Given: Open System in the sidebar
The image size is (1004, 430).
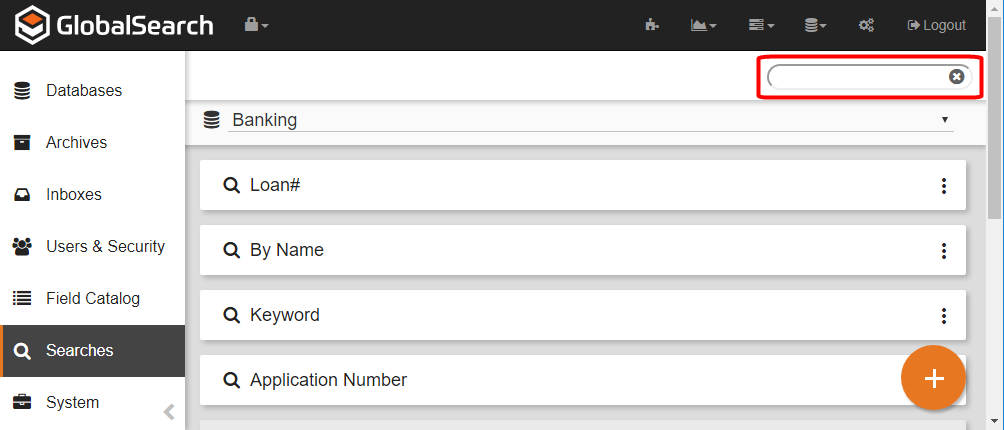Looking at the screenshot, I should pyautogui.click(x=72, y=402).
